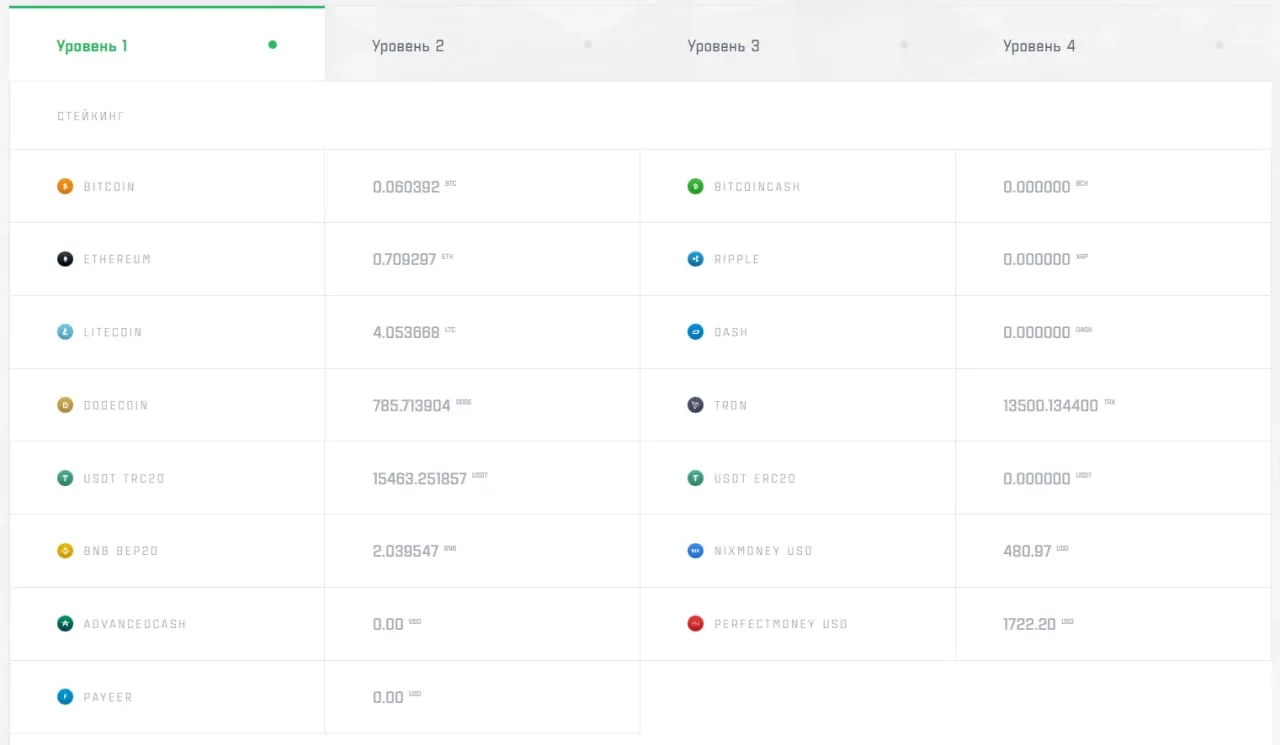Click the Ripple coin icon
The width and height of the screenshot is (1280, 745).
[x=695, y=259]
